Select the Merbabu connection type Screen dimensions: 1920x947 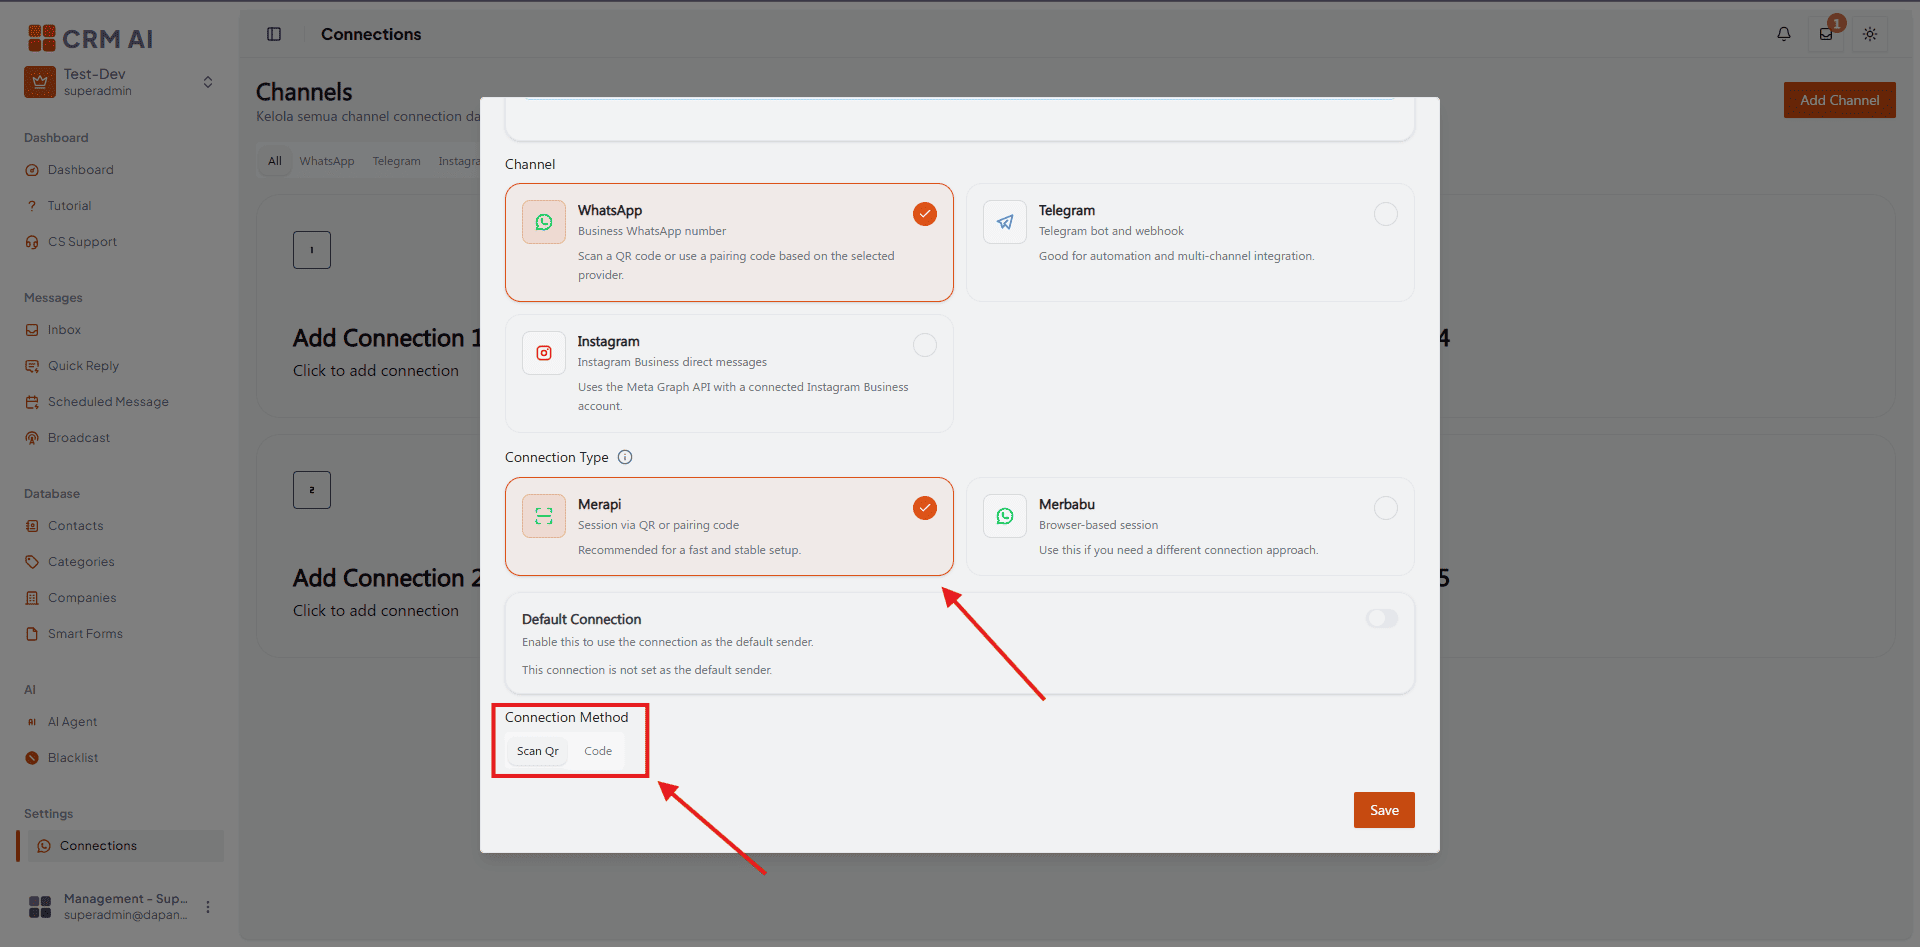(1190, 526)
